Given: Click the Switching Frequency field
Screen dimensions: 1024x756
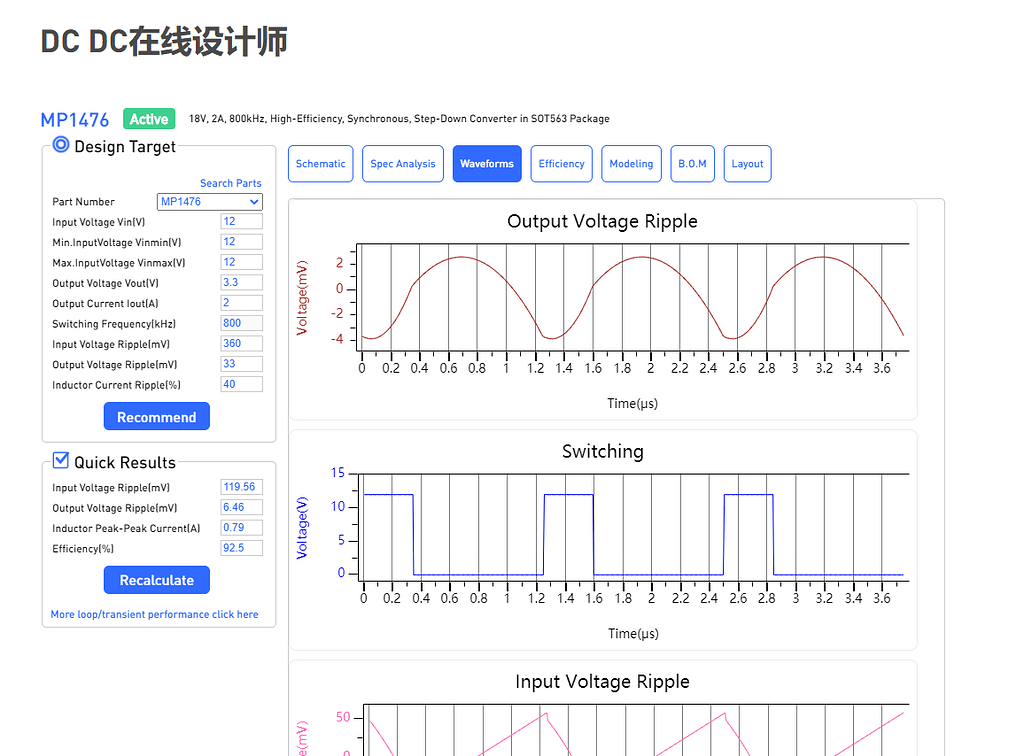Looking at the screenshot, I should [x=241, y=323].
